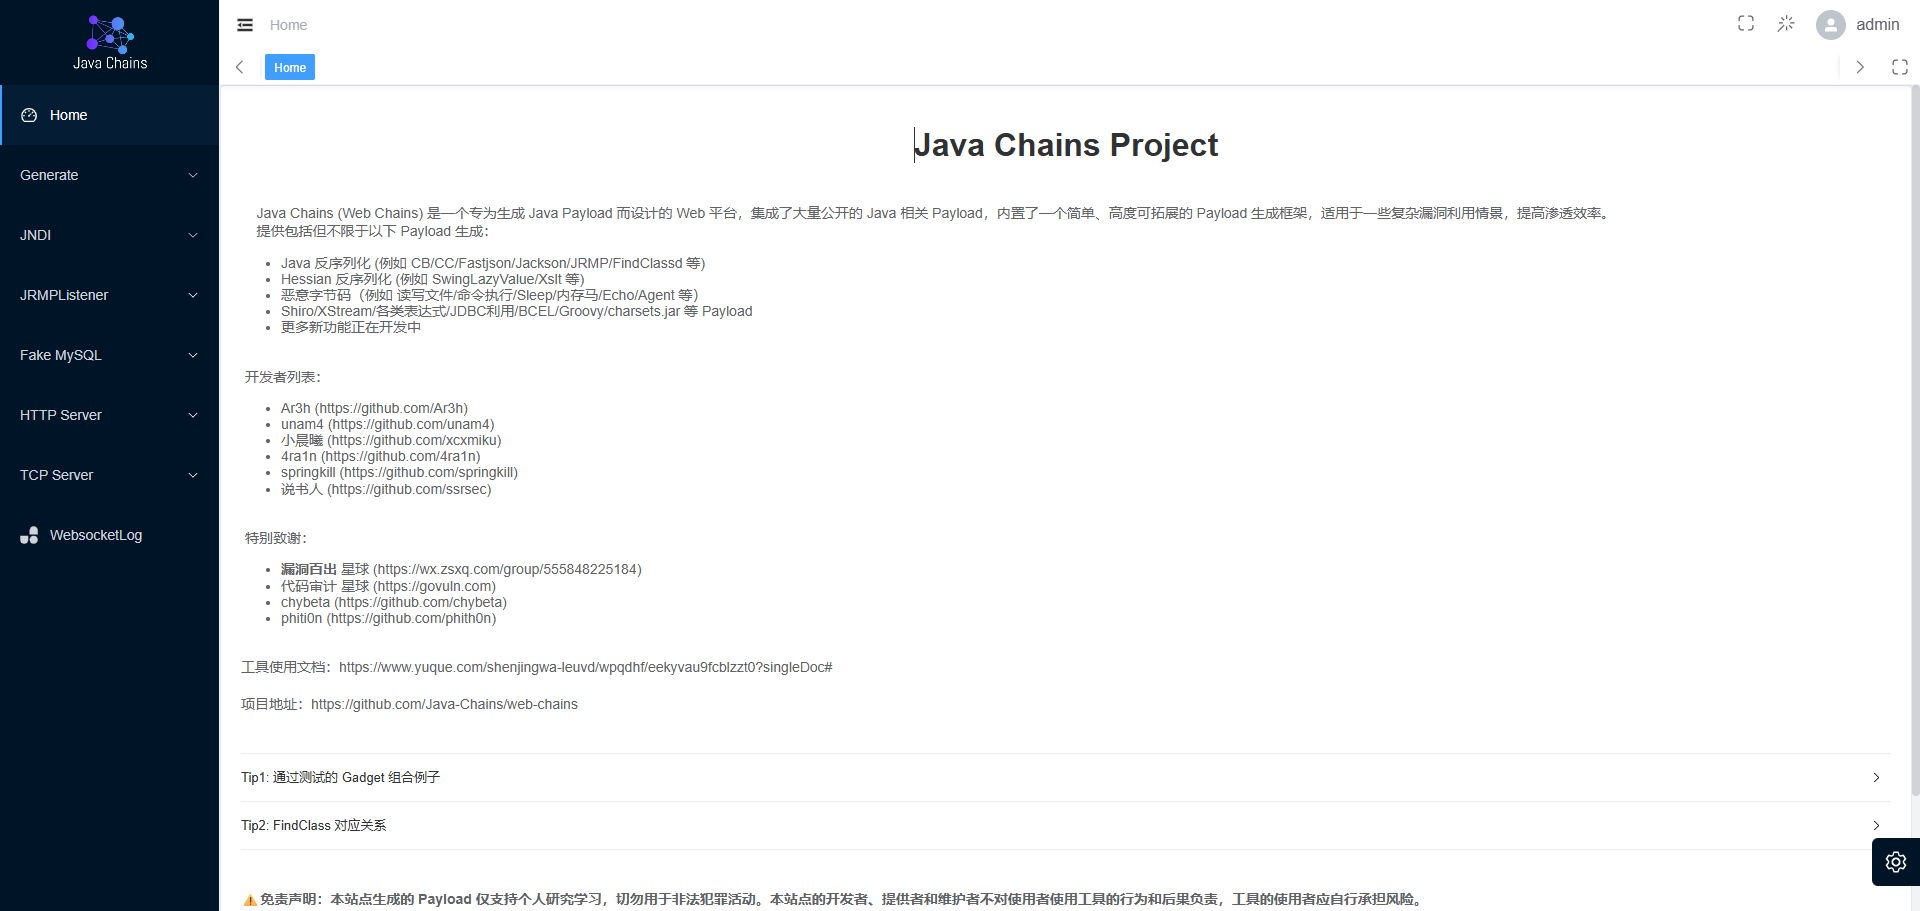Click the 4ra1n developer entry

pos(380,456)
